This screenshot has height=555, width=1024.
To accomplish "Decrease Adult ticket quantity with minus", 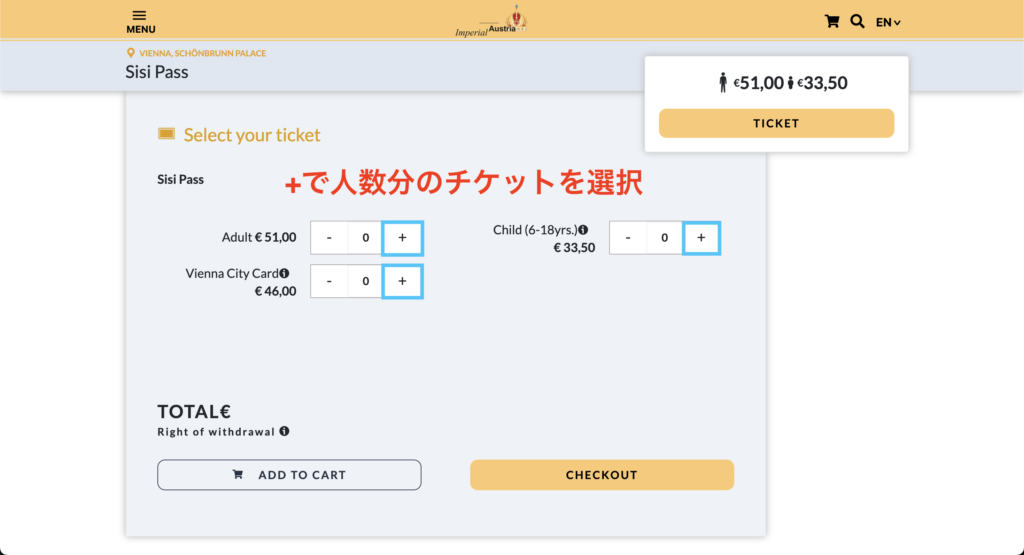I will point(329,238).
